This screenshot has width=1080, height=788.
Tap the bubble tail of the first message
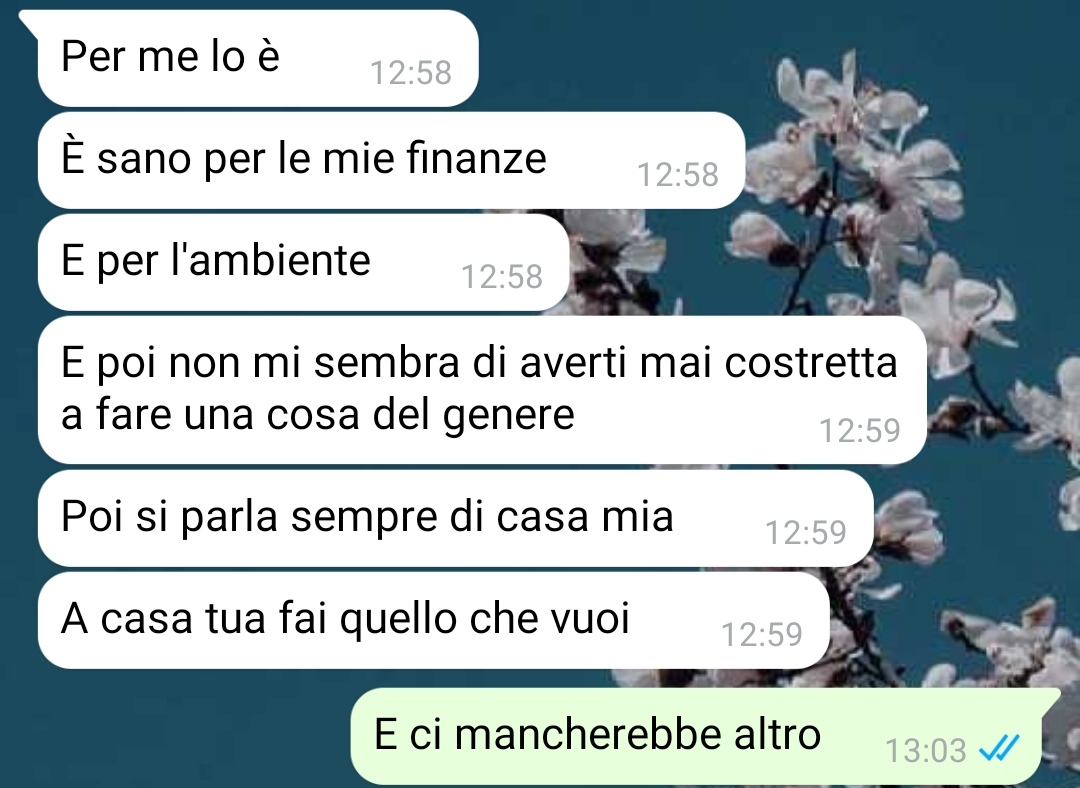(29, 21)
